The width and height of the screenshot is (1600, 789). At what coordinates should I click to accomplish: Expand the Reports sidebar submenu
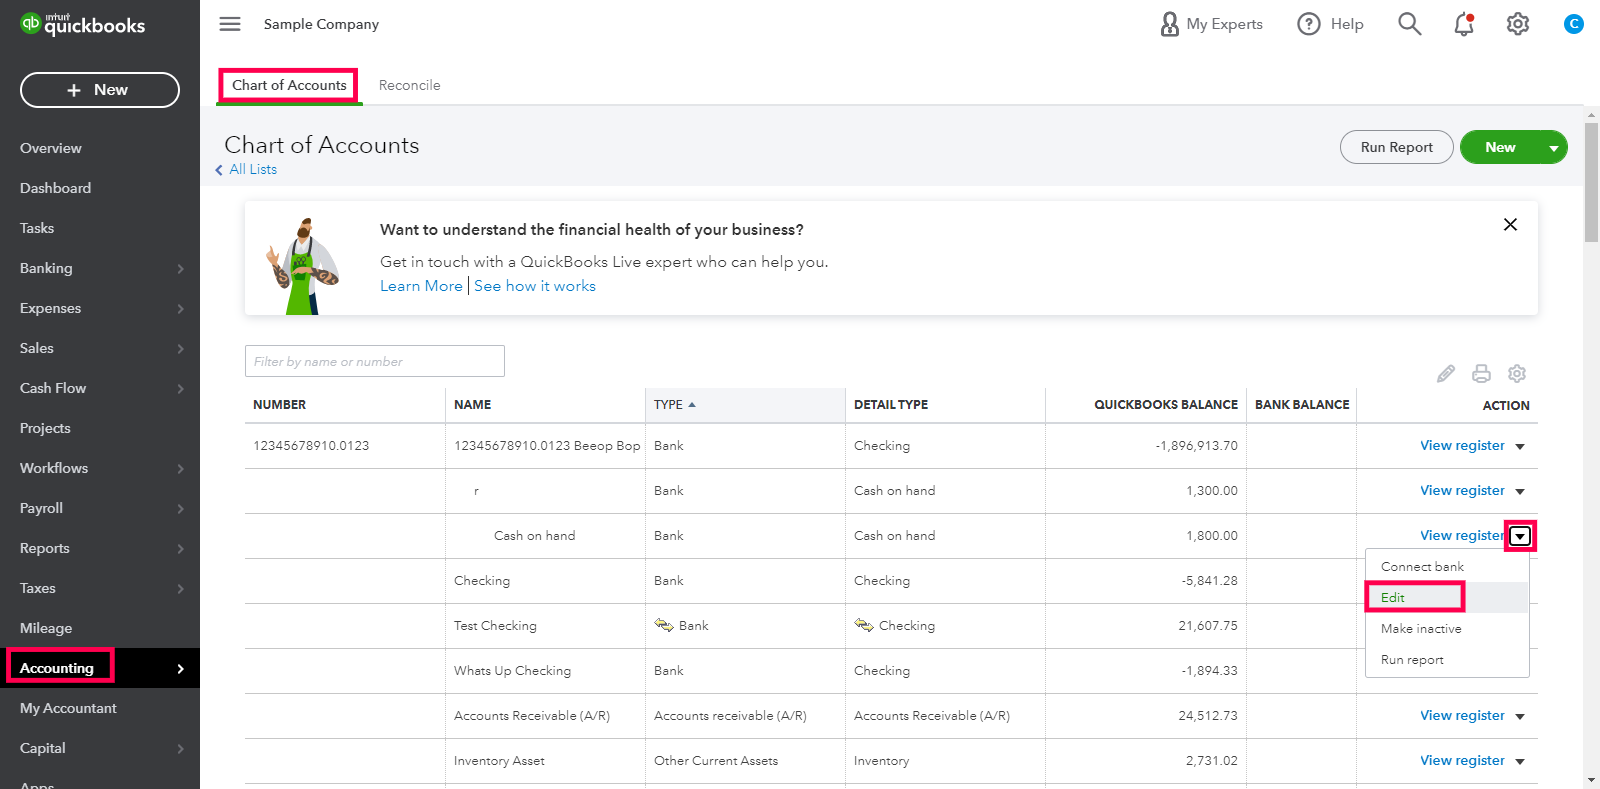pyautogui.click(x=181, y=548)
